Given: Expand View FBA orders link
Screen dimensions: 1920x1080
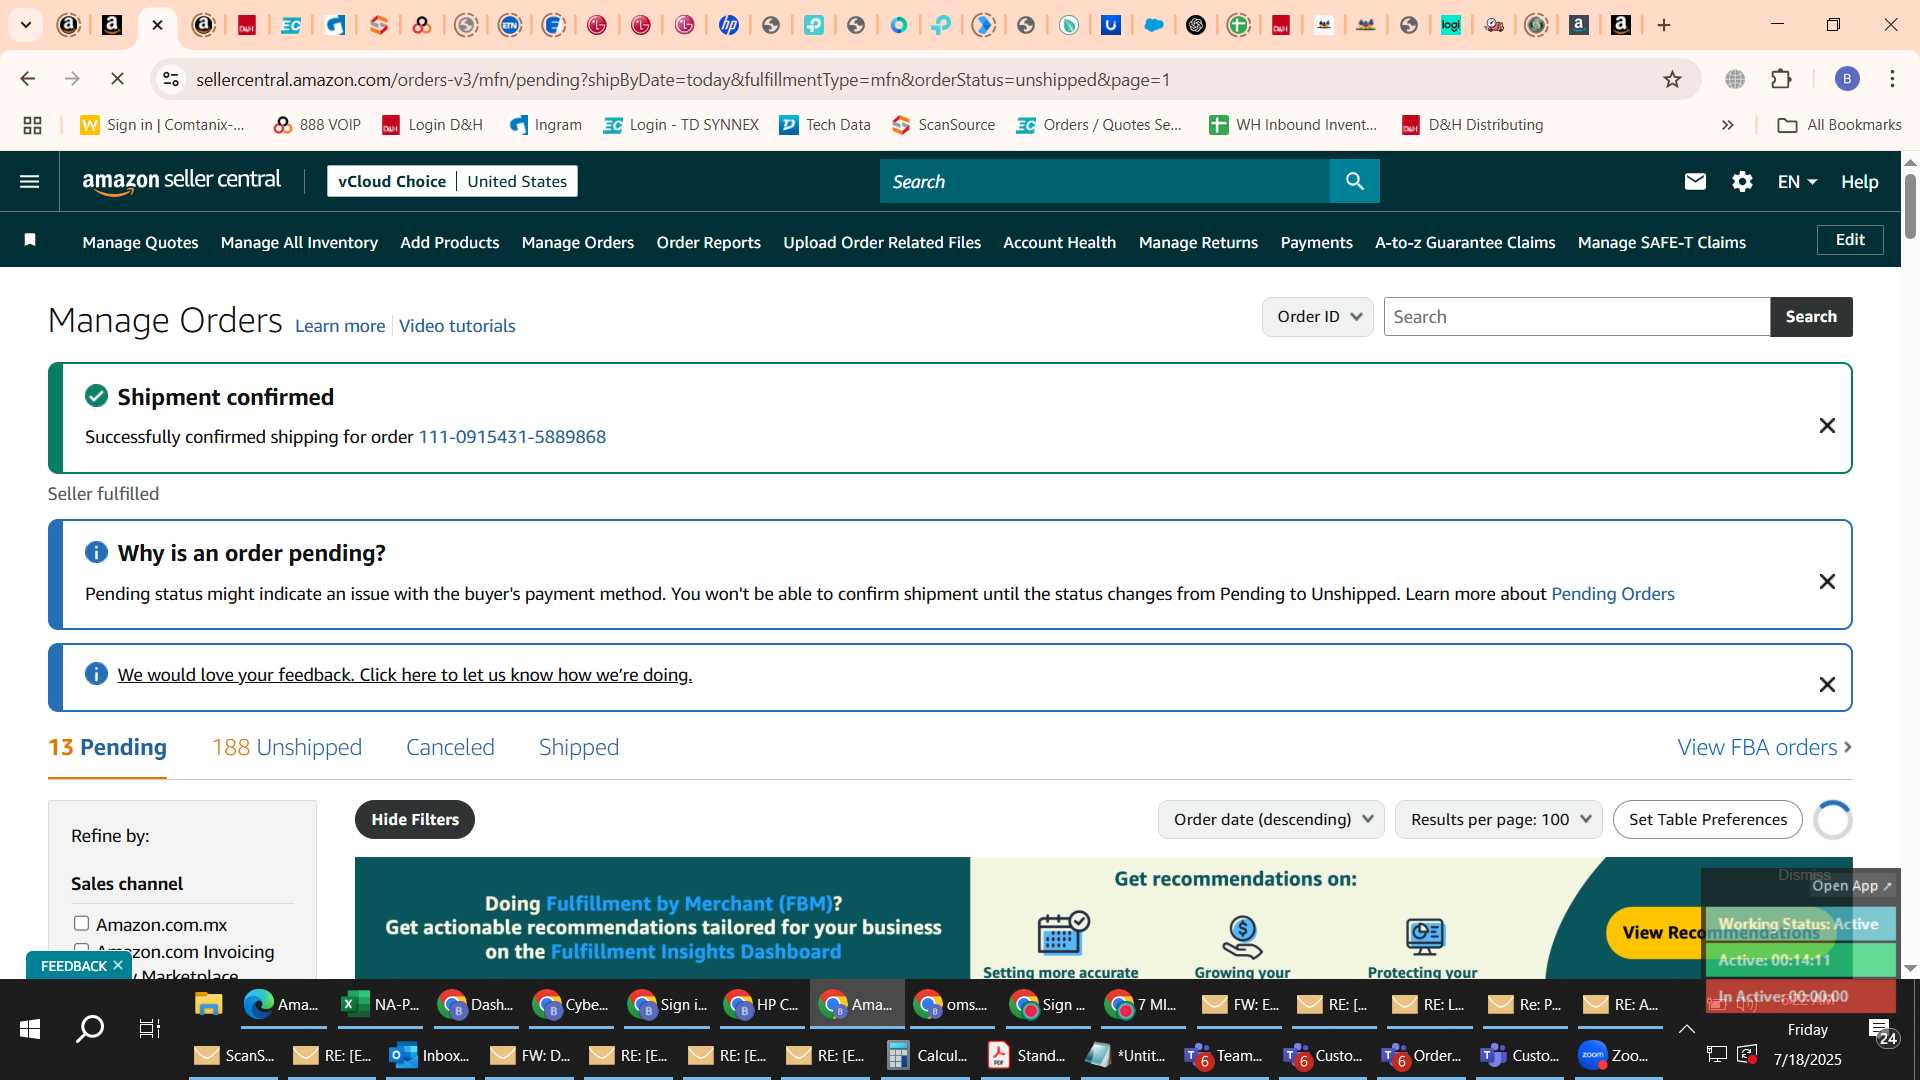Looking at the screenshot, I should click(x=1764, y=747).
